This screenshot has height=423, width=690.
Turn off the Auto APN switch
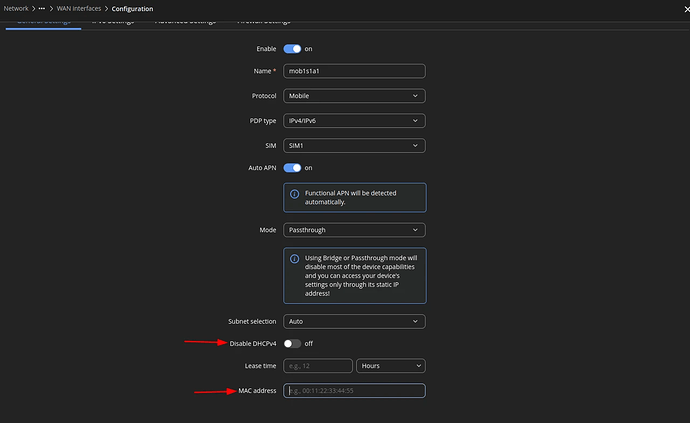click(x=292, y=168)
